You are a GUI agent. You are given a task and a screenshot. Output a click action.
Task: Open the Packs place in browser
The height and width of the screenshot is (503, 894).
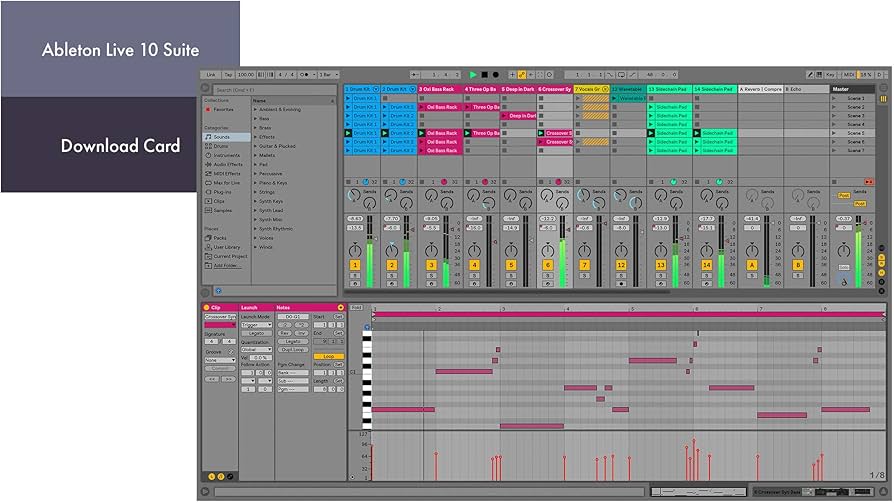(219, 237)
